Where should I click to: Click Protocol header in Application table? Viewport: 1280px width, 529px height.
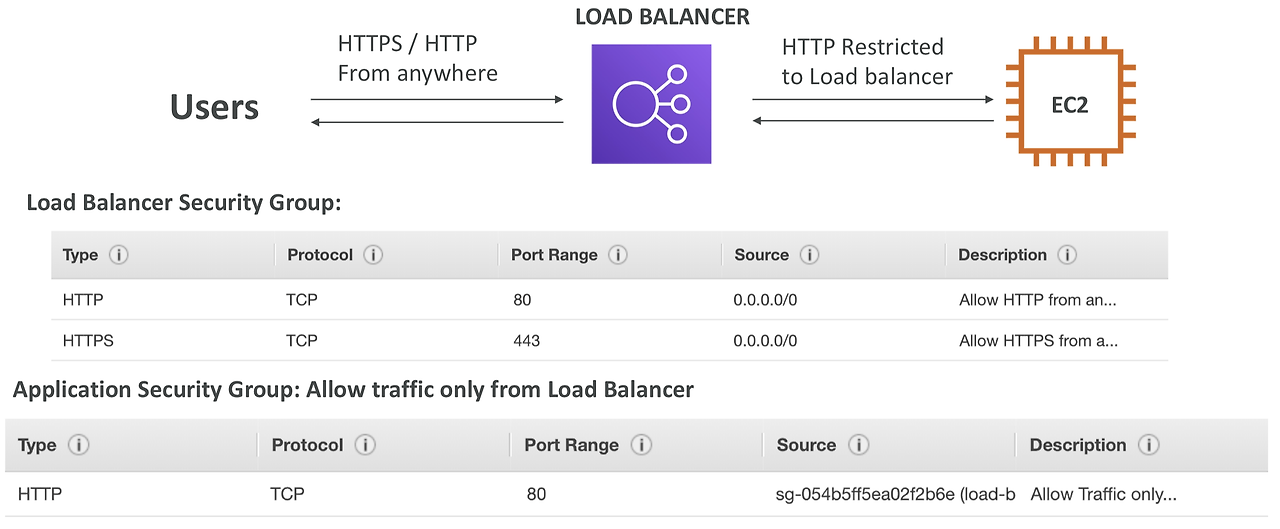click(x=307, y=445)
